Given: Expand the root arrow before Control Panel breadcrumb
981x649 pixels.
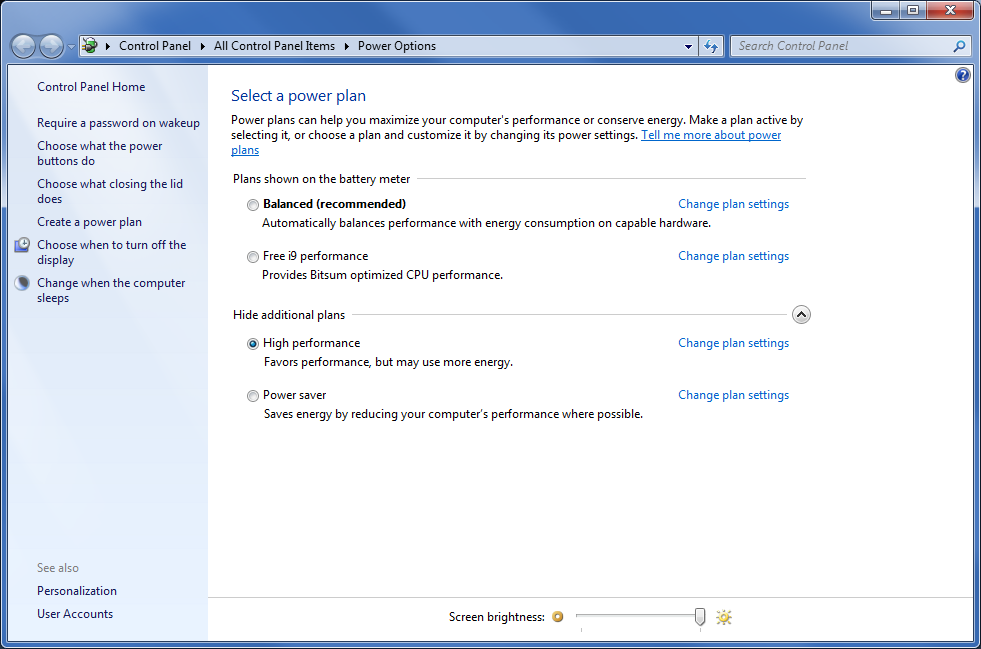Looking at the screenshot, I should click(x=108, y=46).
